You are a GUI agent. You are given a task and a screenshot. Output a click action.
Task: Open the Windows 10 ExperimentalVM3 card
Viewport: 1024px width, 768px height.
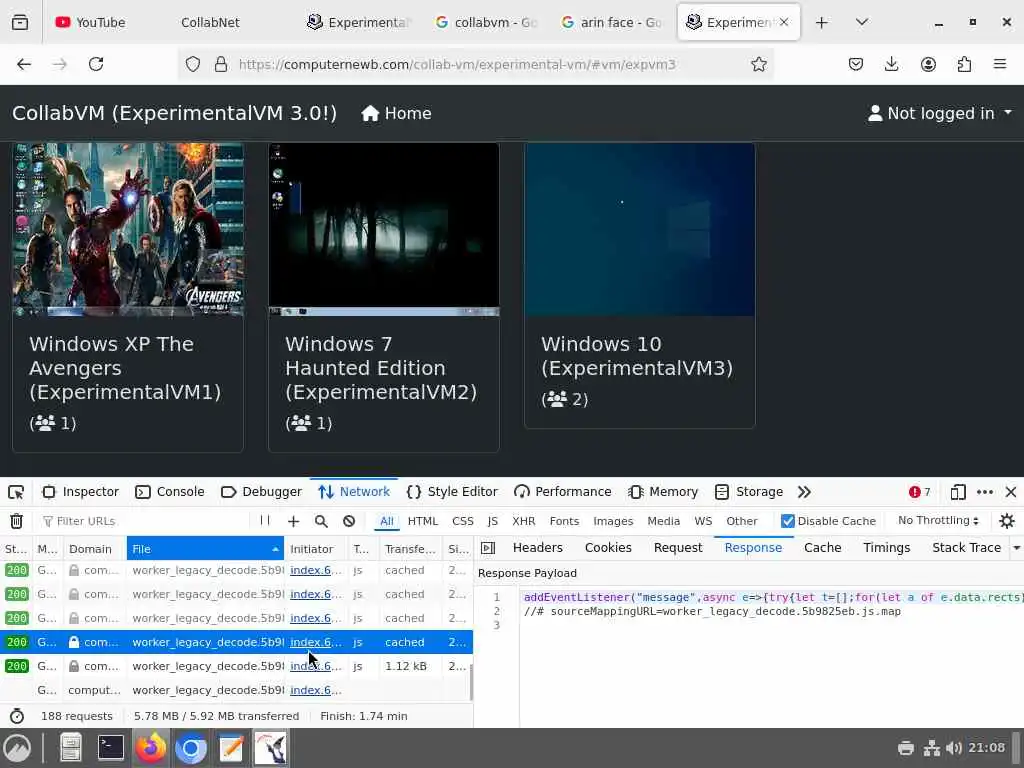(x=640, y=285)
